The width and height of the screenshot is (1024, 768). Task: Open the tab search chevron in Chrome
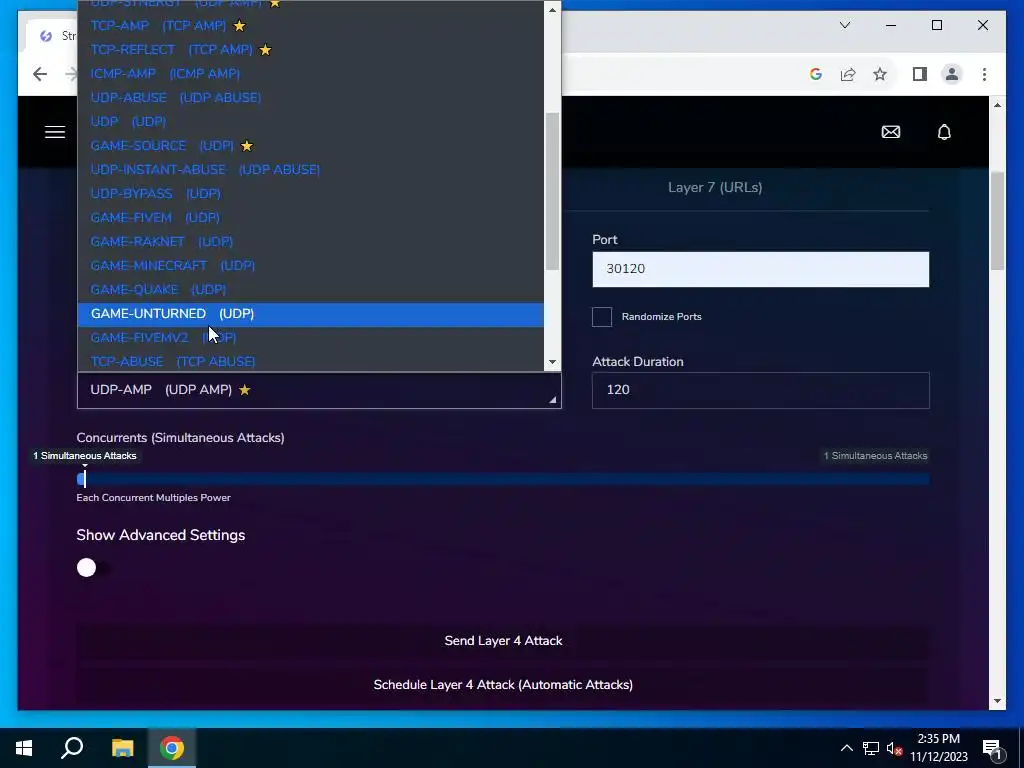844,25
